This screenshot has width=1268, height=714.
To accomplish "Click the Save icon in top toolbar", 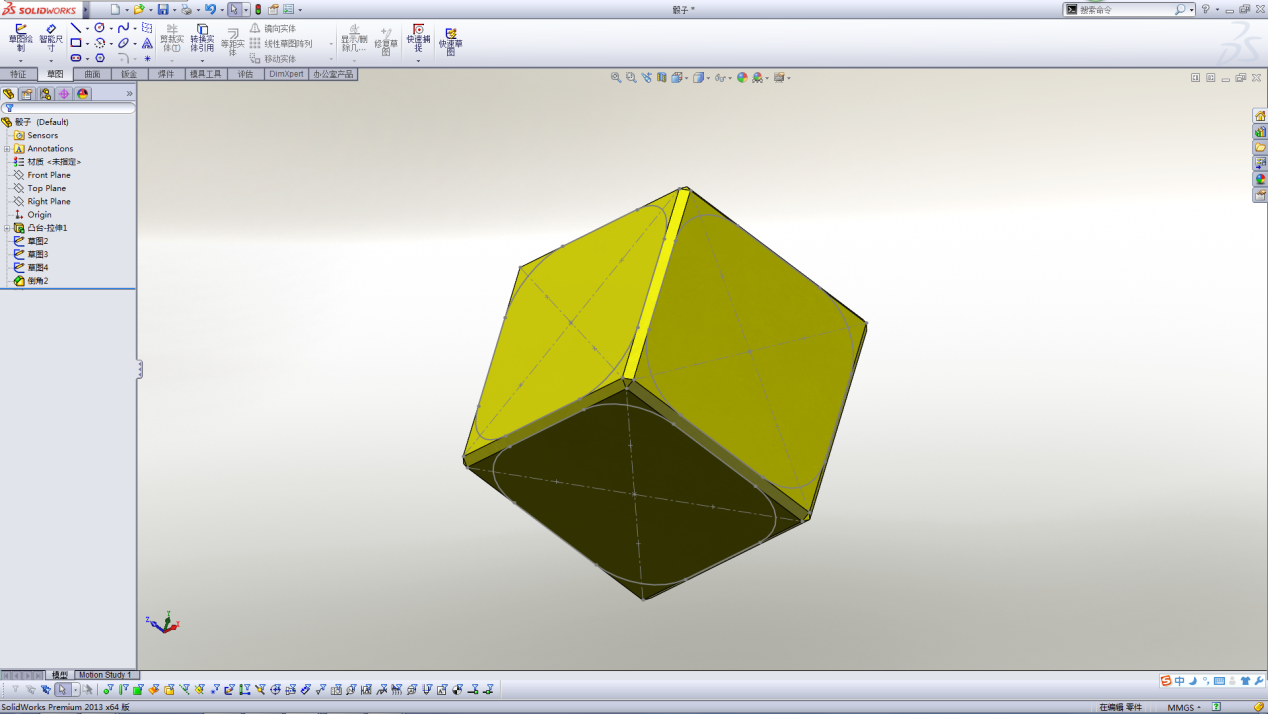I will pyautogui.click(x=163, y=9).
